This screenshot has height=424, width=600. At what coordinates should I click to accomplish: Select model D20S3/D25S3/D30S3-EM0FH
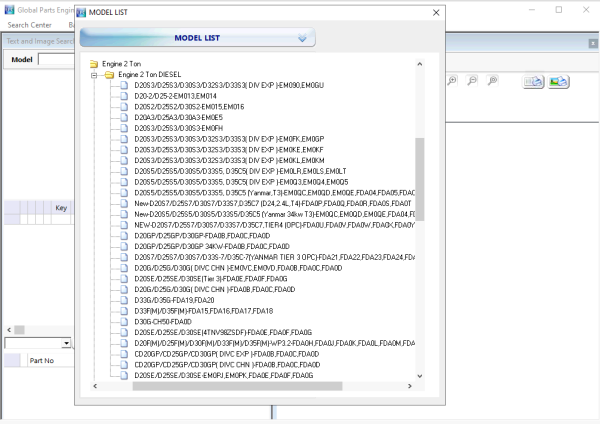[x=178, y=128]
